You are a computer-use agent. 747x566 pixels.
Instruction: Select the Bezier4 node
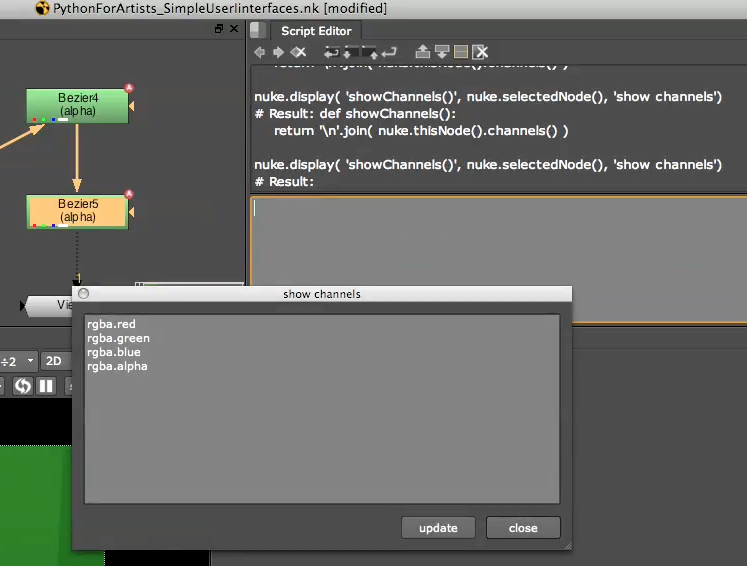coord(77,106)
